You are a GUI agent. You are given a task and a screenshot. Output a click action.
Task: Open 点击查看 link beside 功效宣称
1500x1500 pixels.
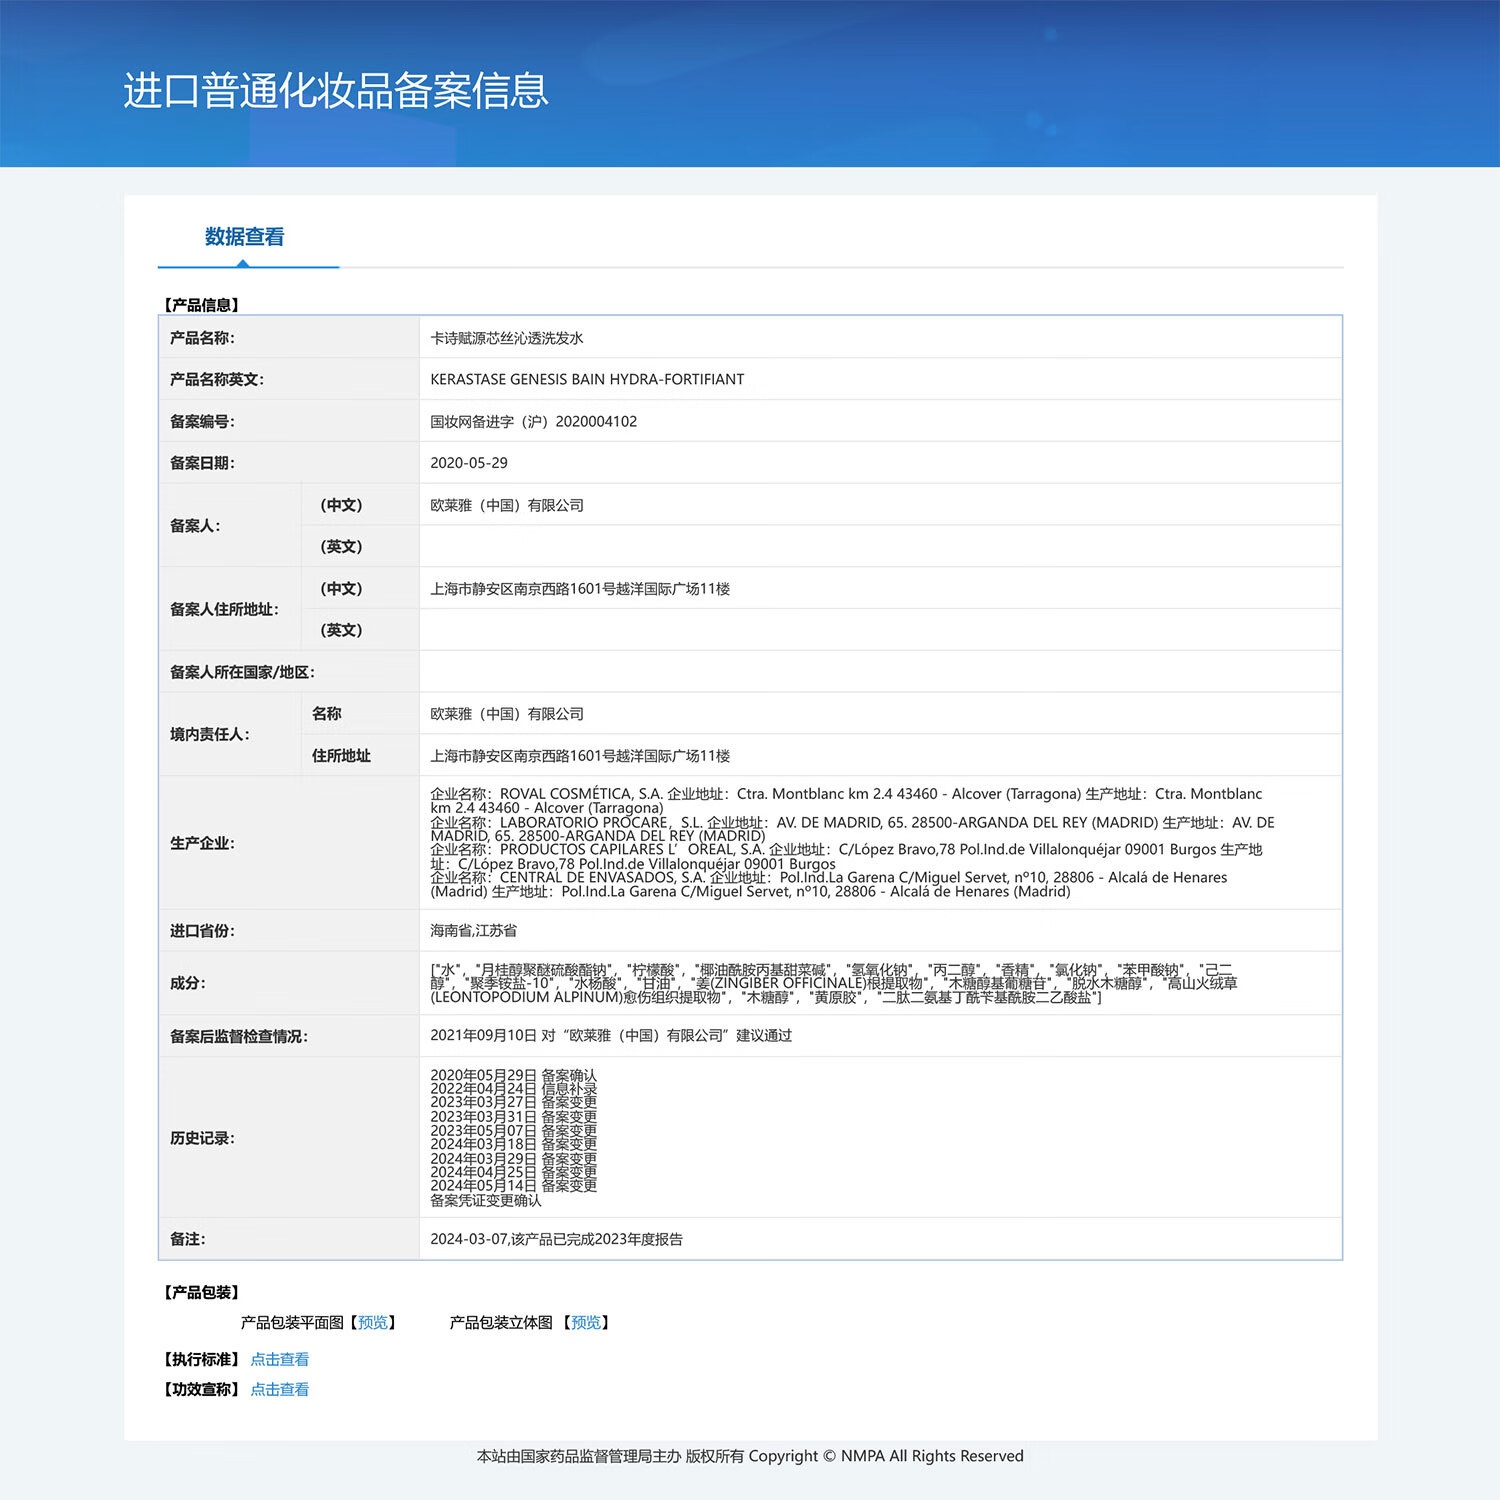pyautogui.click(x=279, y=1389)
